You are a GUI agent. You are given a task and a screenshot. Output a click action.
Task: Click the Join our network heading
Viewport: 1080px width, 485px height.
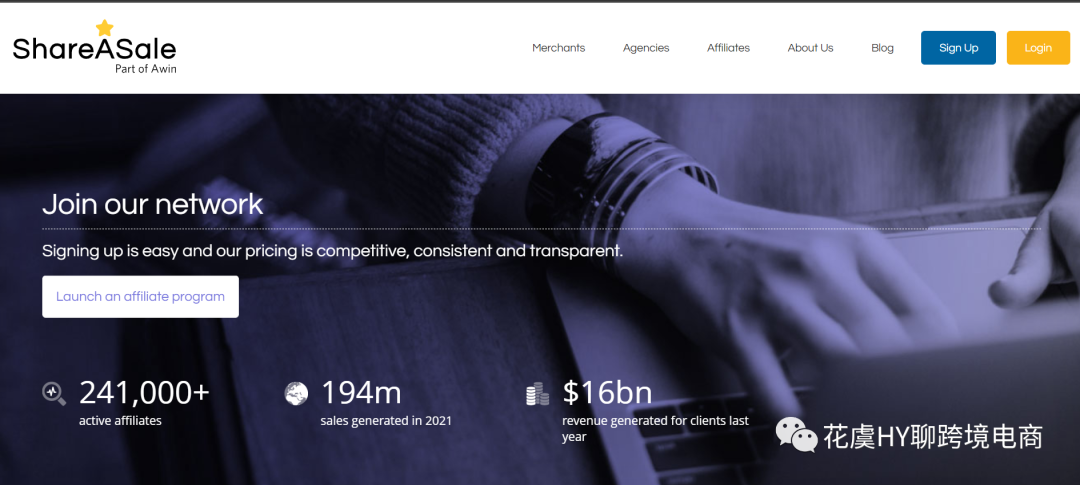click(x=152, y=204)
